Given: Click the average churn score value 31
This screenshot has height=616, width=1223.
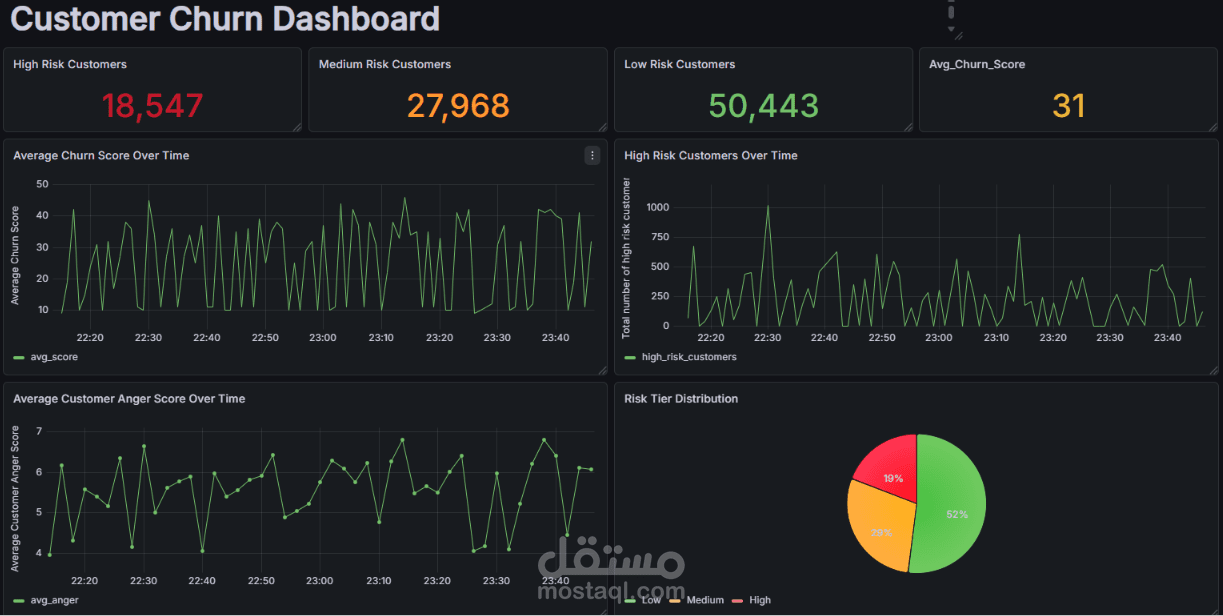Looking at the screenshot, I should (1069, 105).
